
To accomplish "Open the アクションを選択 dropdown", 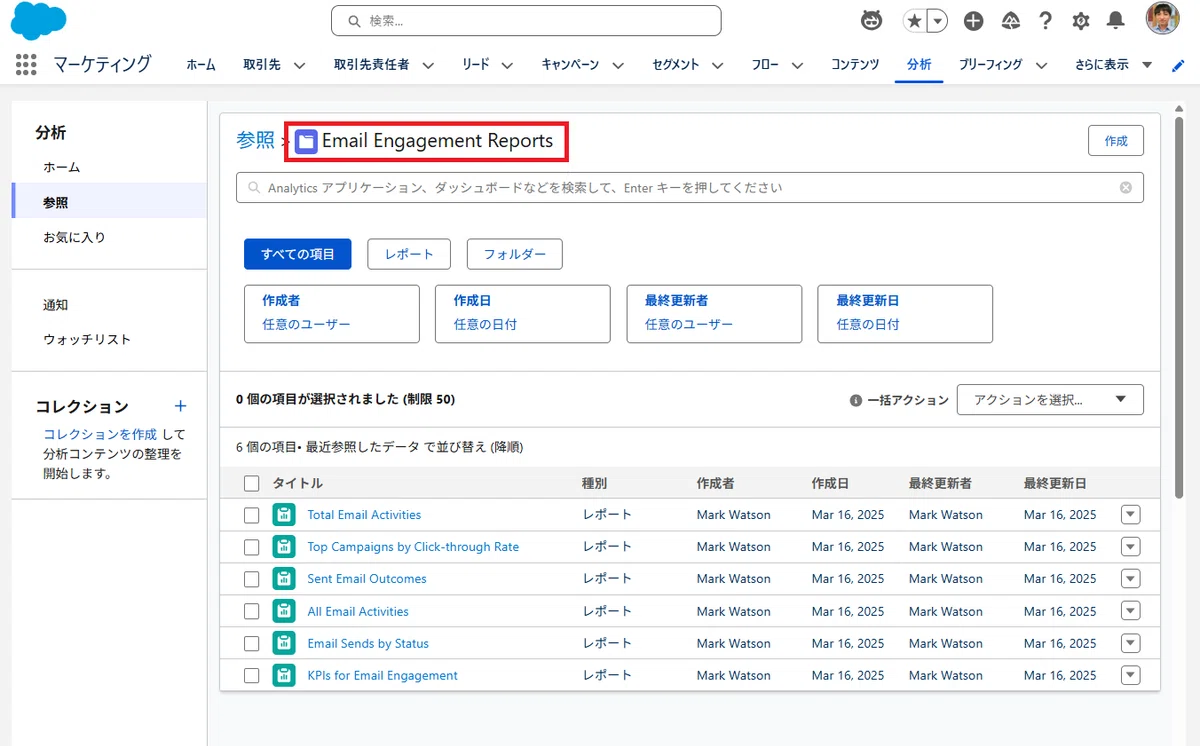I will (1050, 400).
